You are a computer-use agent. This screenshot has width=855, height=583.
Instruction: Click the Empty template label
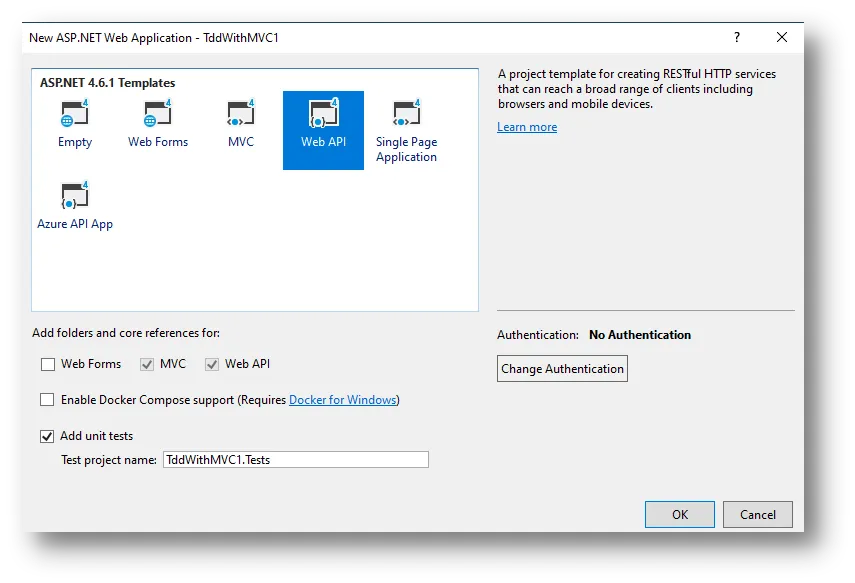click(x=75, y=142)
